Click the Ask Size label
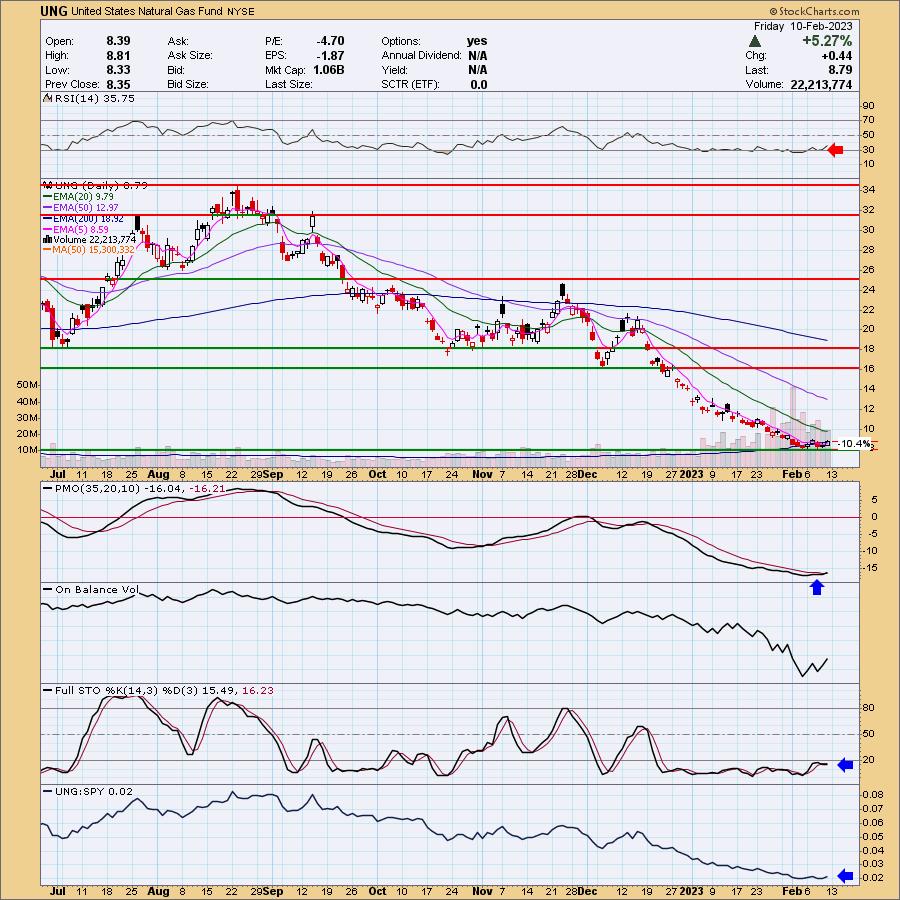The height and width of the screenshot is (900, 900). [x=190, y=56]
